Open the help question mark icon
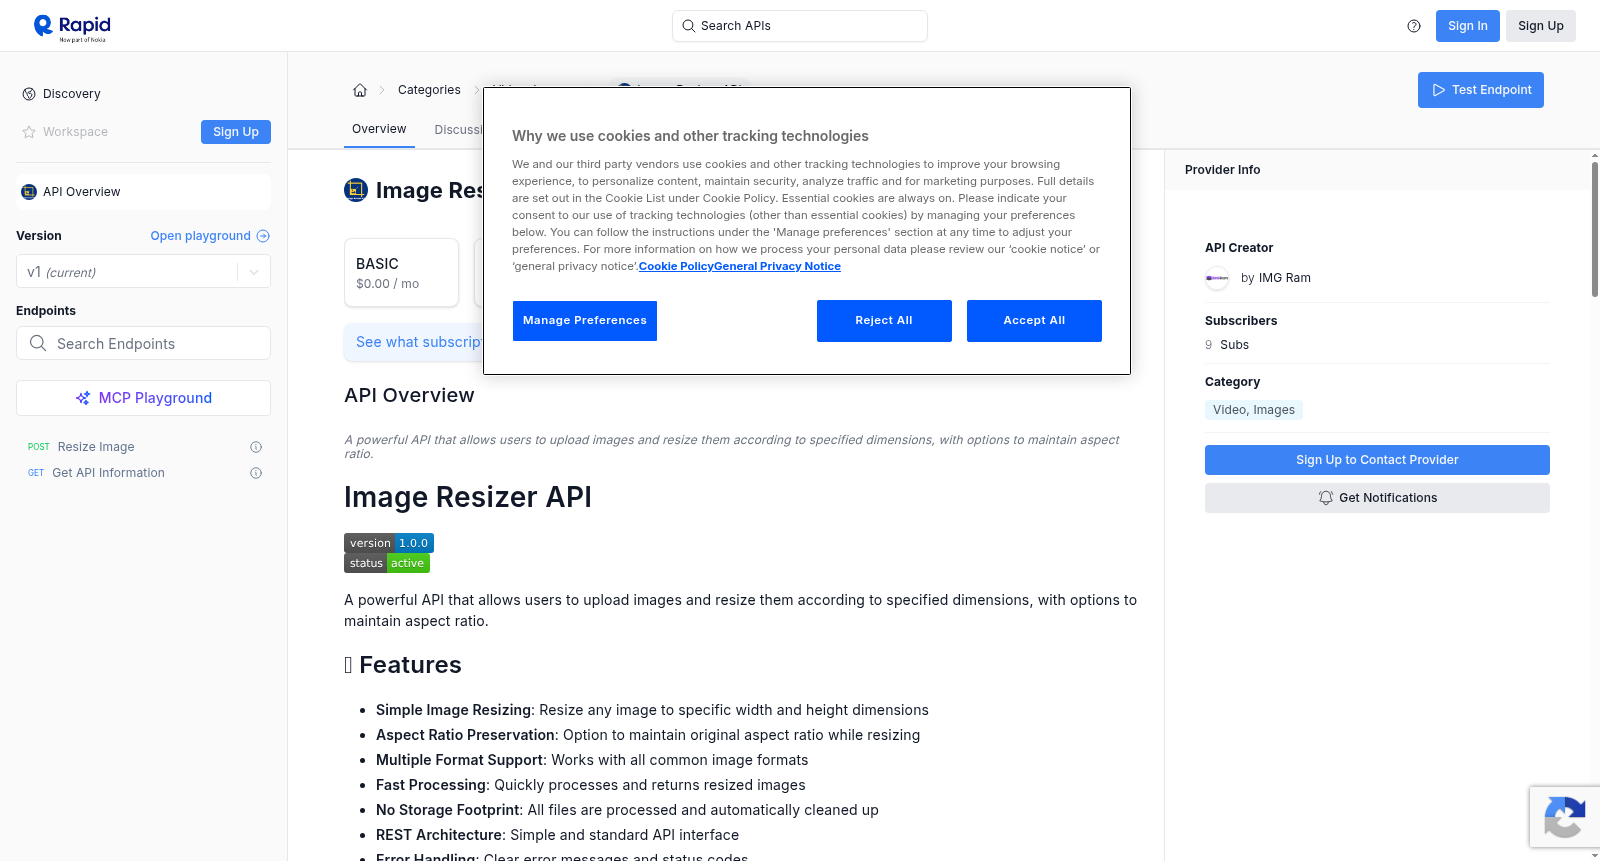Viewport: 1600px width, 861px height. tap(1414, 26)
